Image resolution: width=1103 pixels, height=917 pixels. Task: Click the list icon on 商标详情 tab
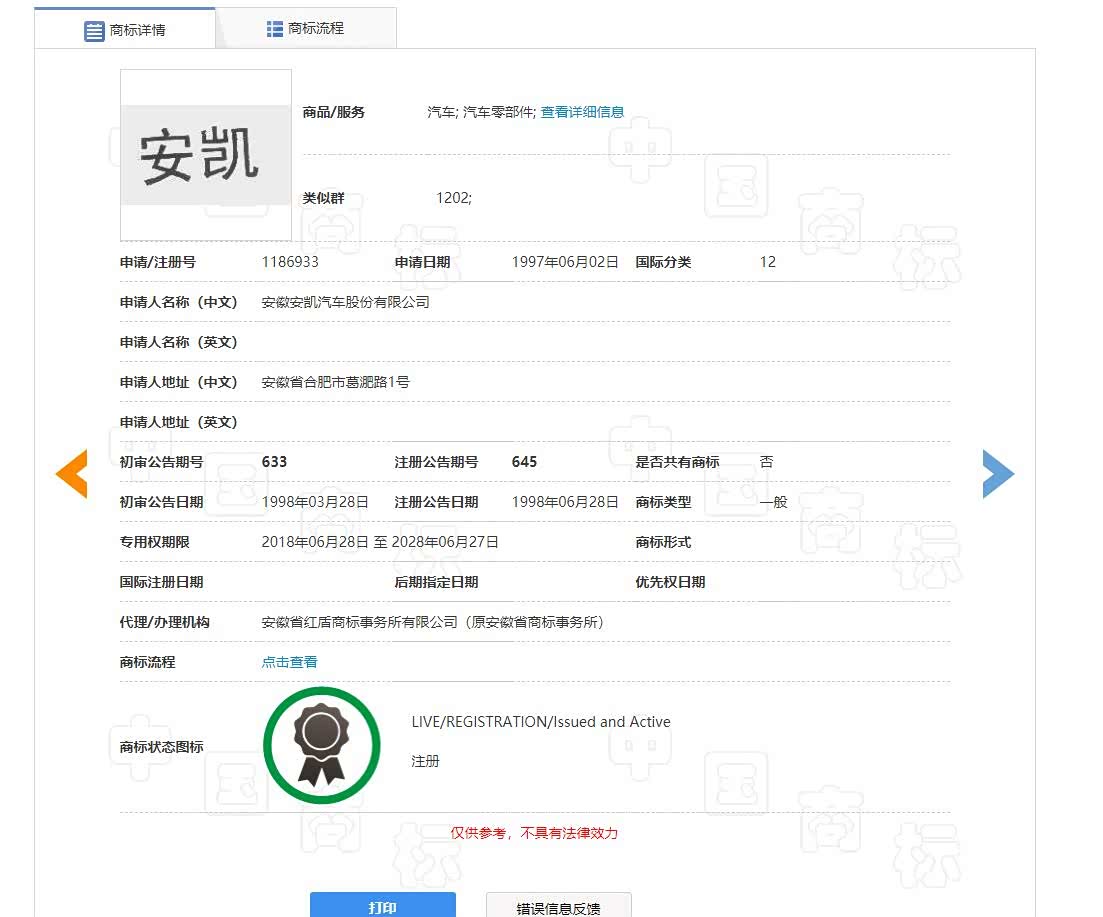click(94, 31)
